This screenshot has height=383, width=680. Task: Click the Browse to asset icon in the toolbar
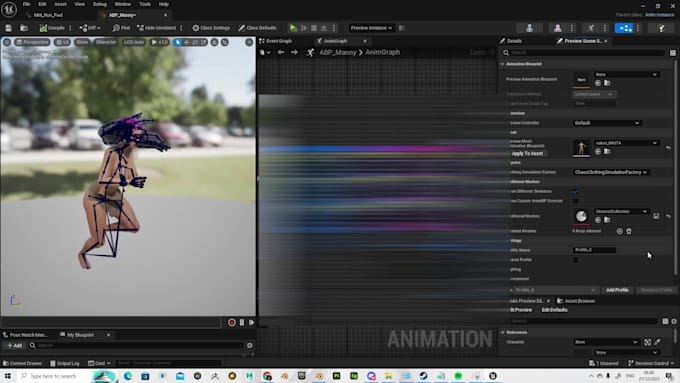pos(24,28)
